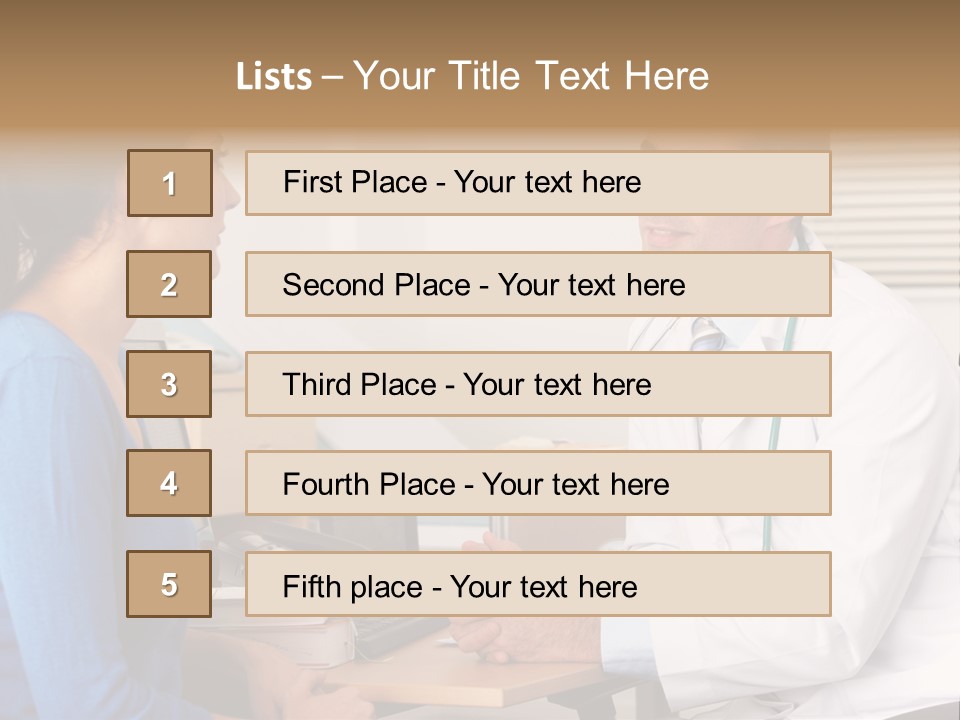960x720 pixels.
Task: Click the "First Place - Your text here" box
Action: (x=538, y=183)
